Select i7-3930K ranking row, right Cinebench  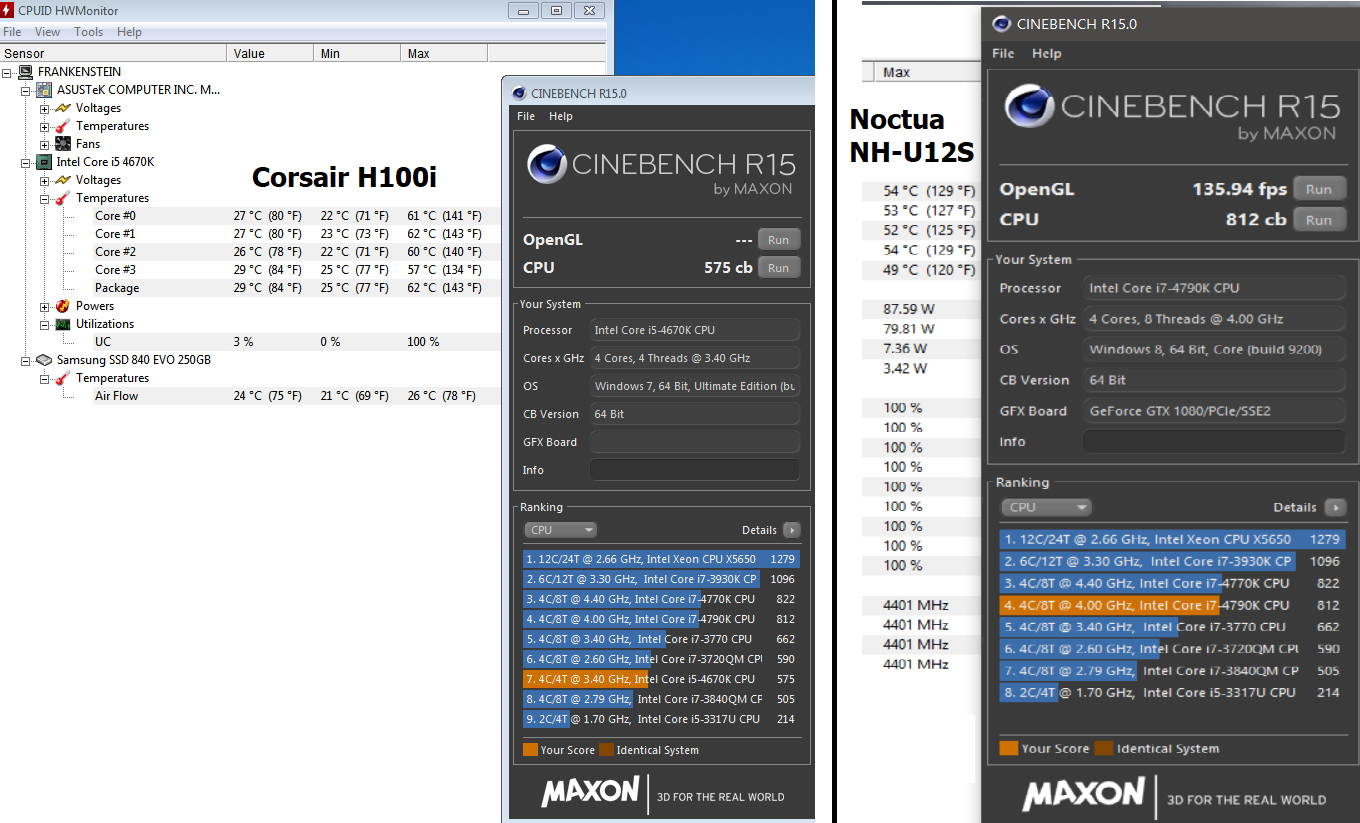1172,561
